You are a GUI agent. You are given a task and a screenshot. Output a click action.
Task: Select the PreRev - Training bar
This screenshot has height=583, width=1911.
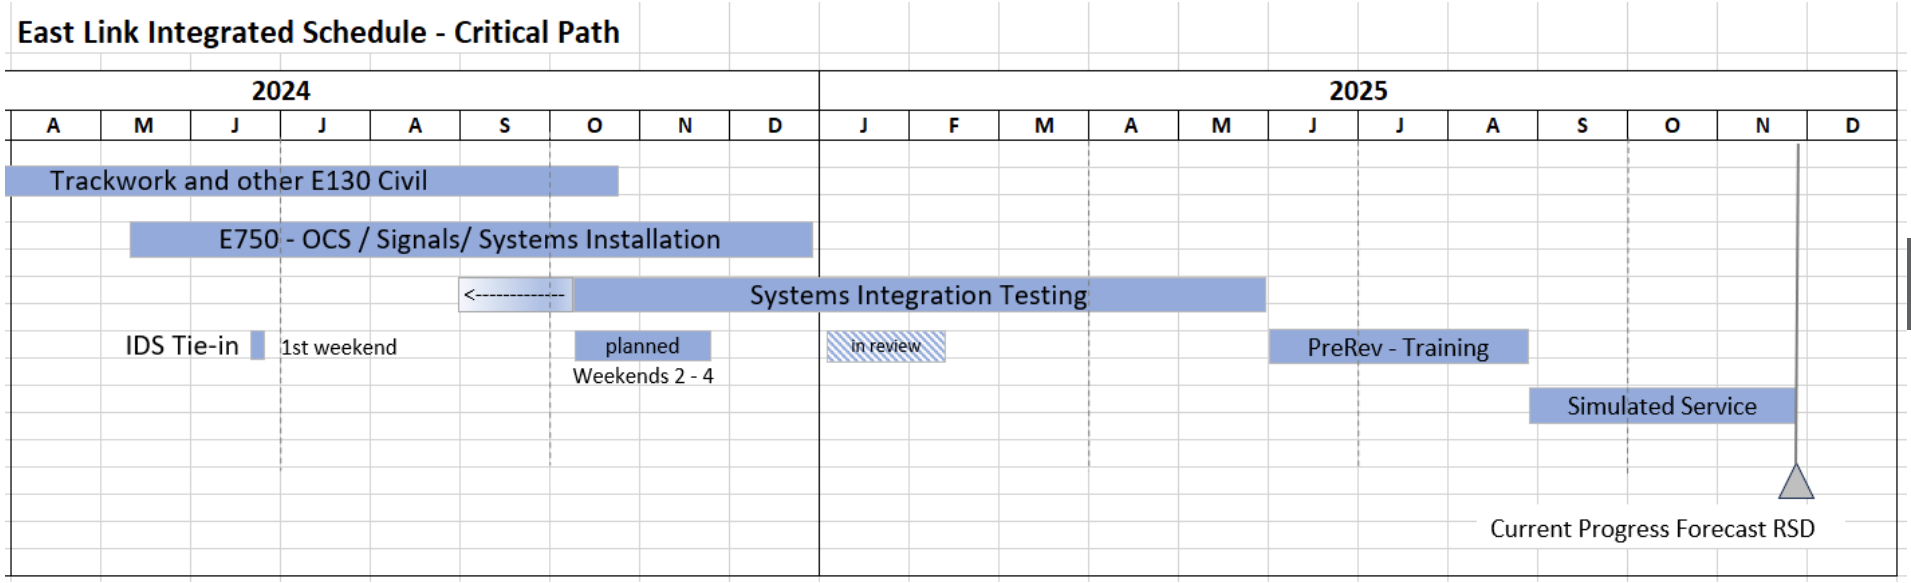(x=1398, y=347)
